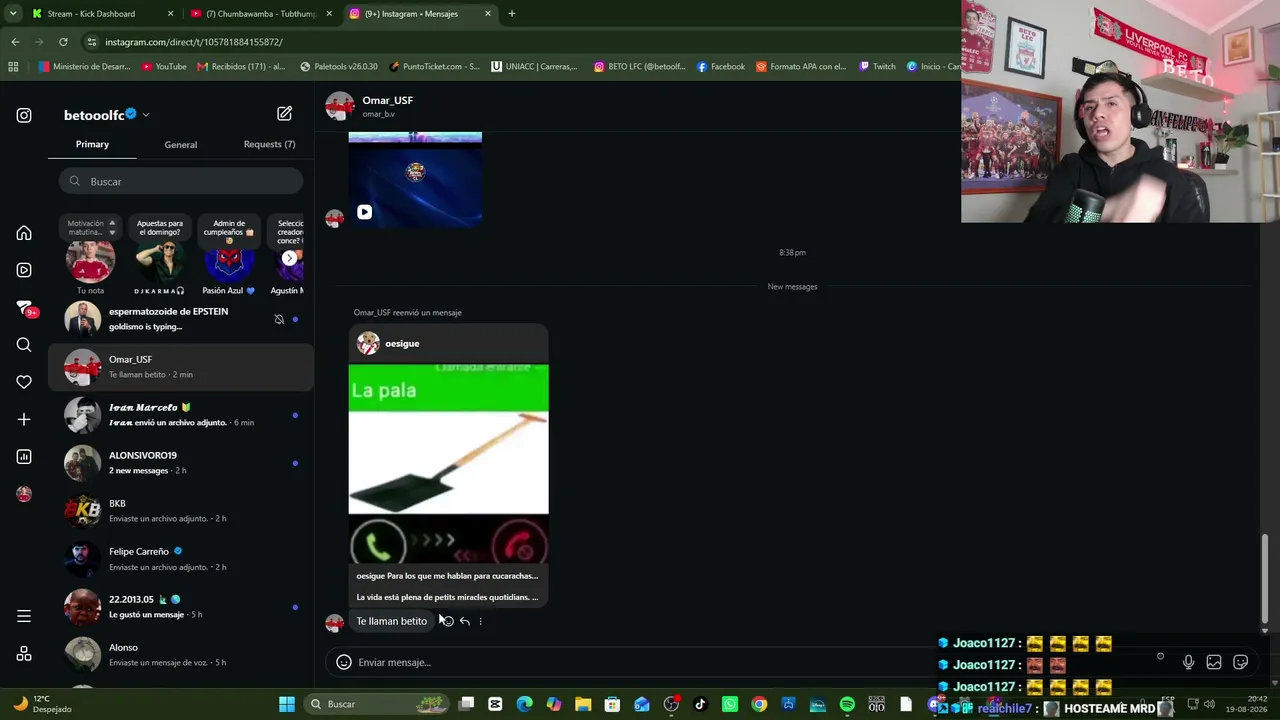Show next notes with the arrow button
The height and width of the screenshot is (720, 1280).
[289, 258]
